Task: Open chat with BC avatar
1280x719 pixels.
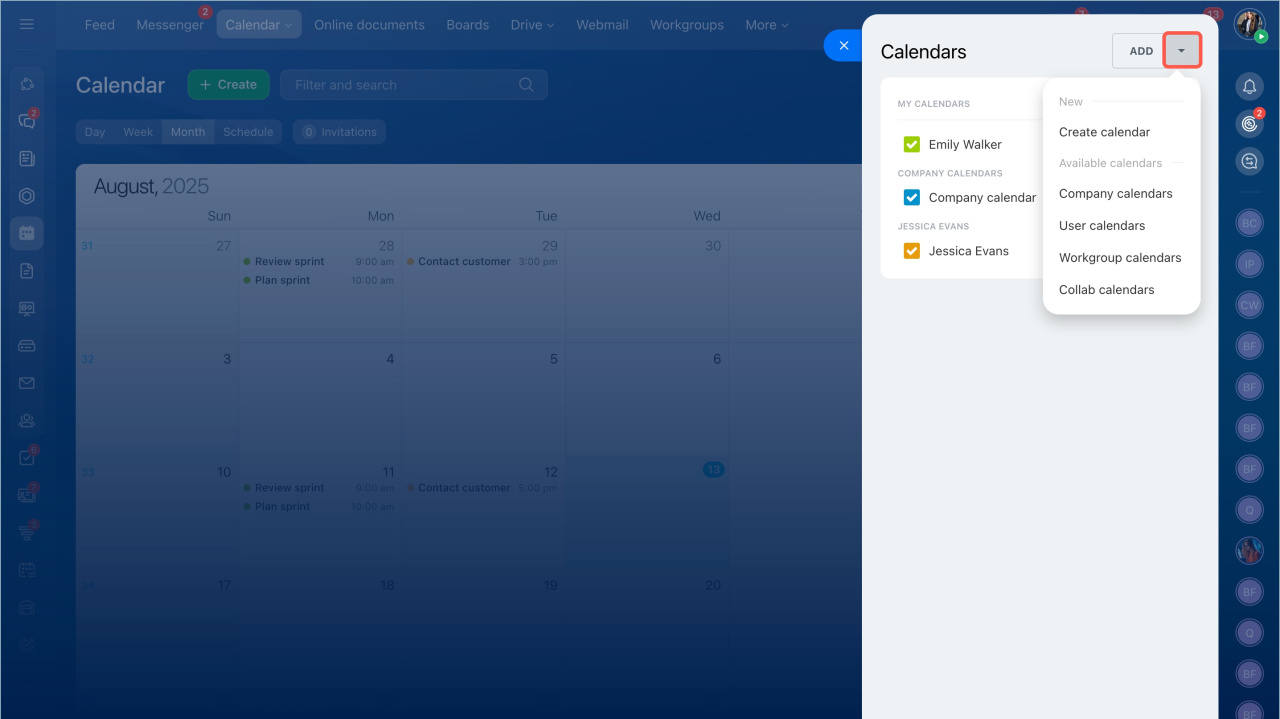Action: [1249, 224]
